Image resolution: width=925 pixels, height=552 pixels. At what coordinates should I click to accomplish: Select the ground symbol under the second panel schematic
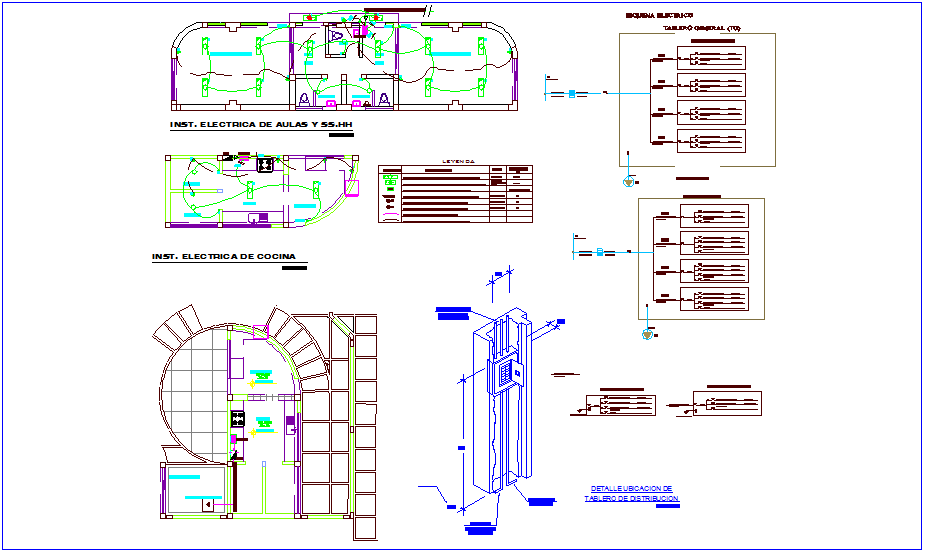[x=648, y=334]
